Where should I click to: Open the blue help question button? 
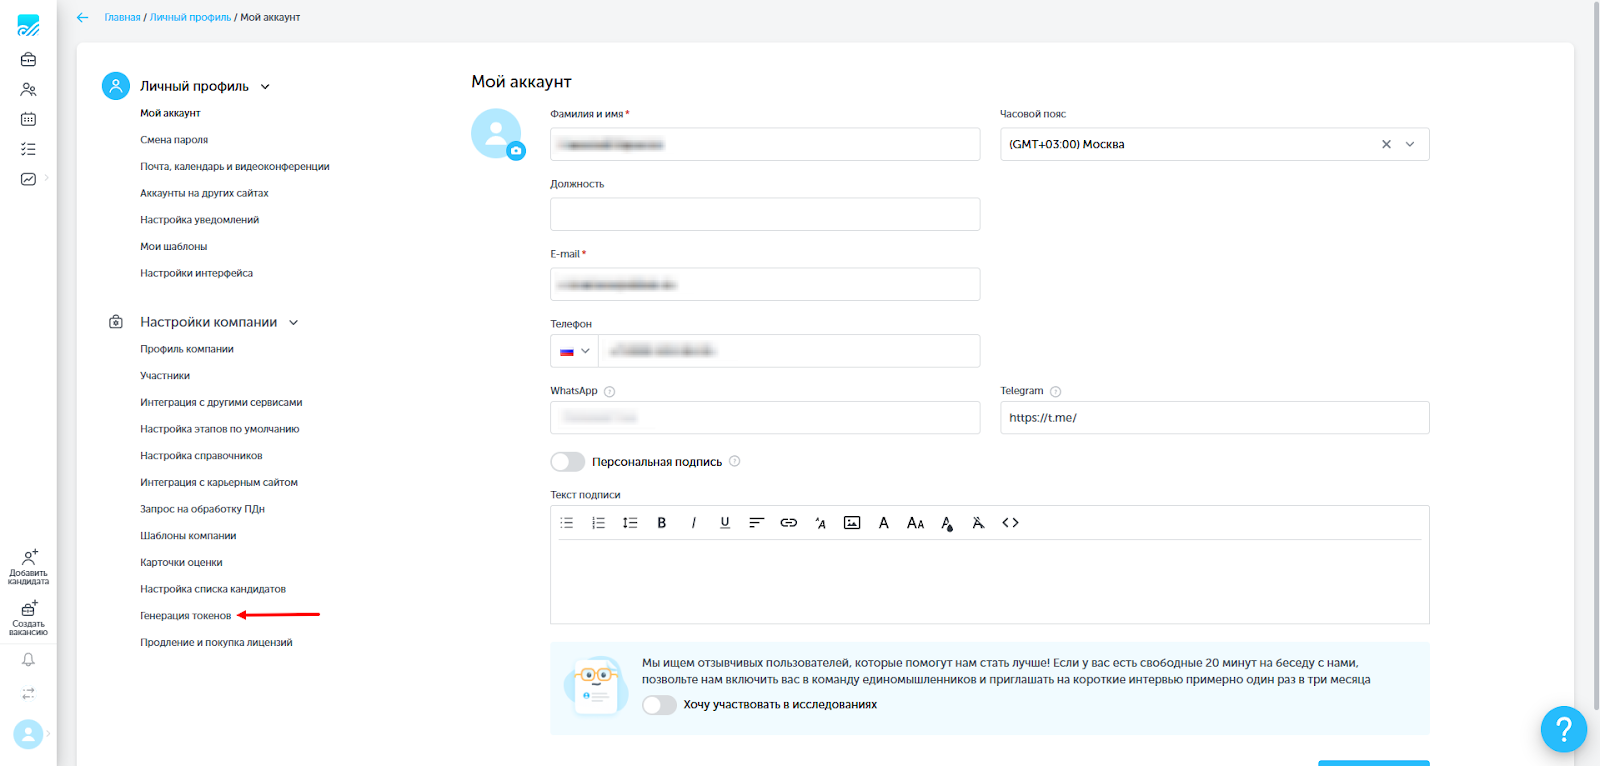[1563, 729]
